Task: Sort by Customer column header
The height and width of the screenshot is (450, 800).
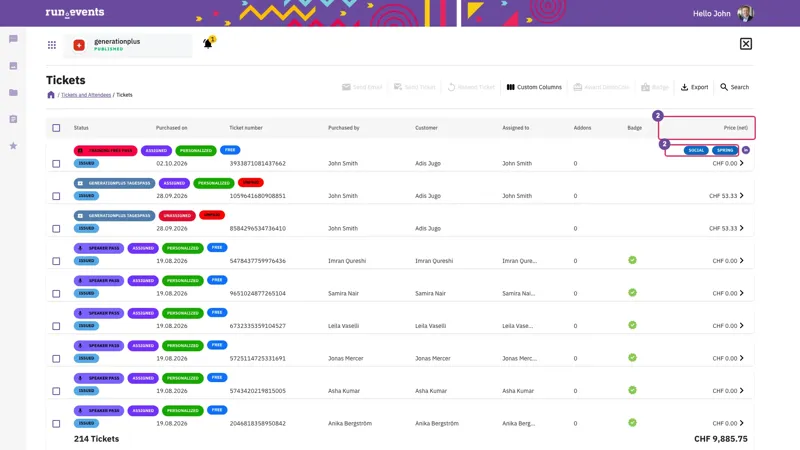Action: click(x=426, y=128)
